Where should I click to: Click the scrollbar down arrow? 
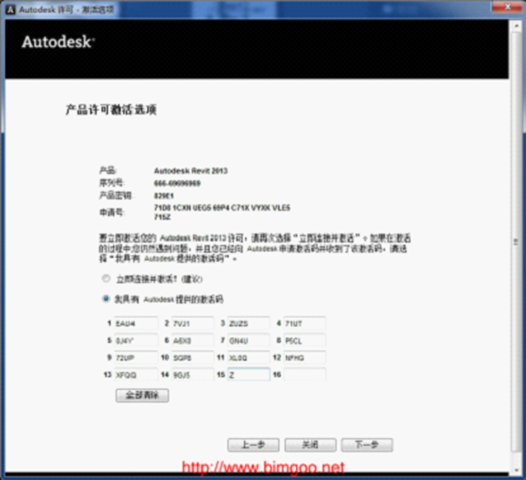[x=516, y=470]
